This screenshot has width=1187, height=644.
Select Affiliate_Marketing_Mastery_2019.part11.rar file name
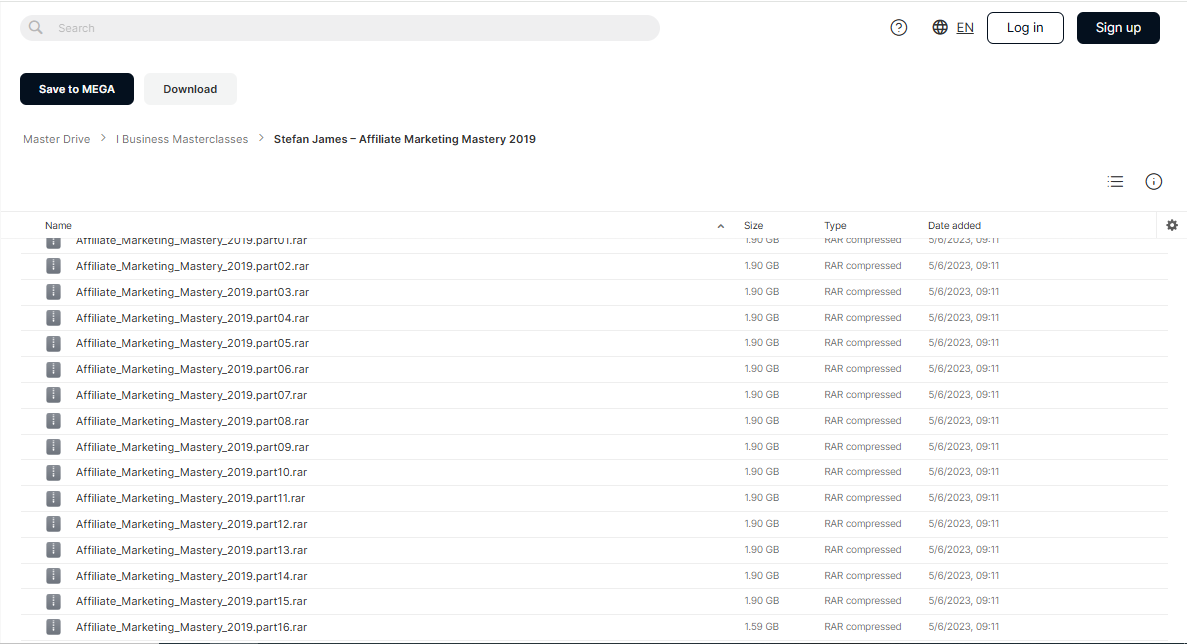[191, 498]
